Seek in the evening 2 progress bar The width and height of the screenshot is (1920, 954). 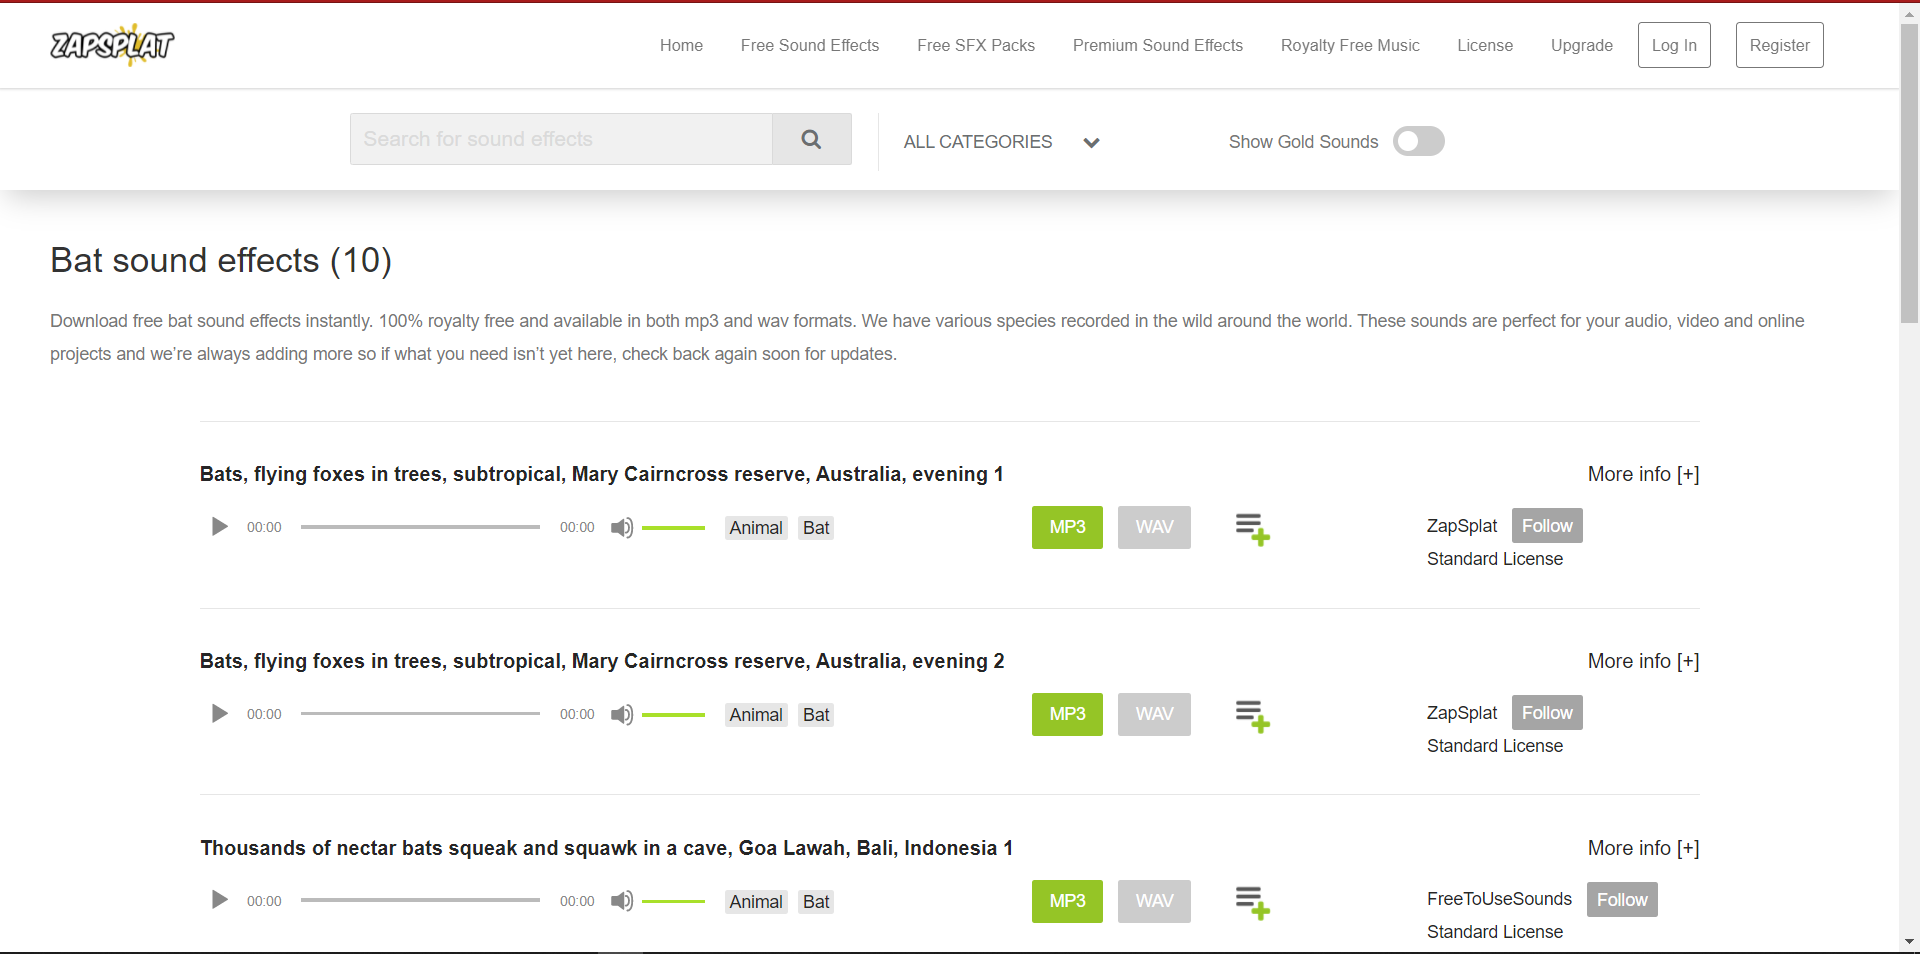420,714
